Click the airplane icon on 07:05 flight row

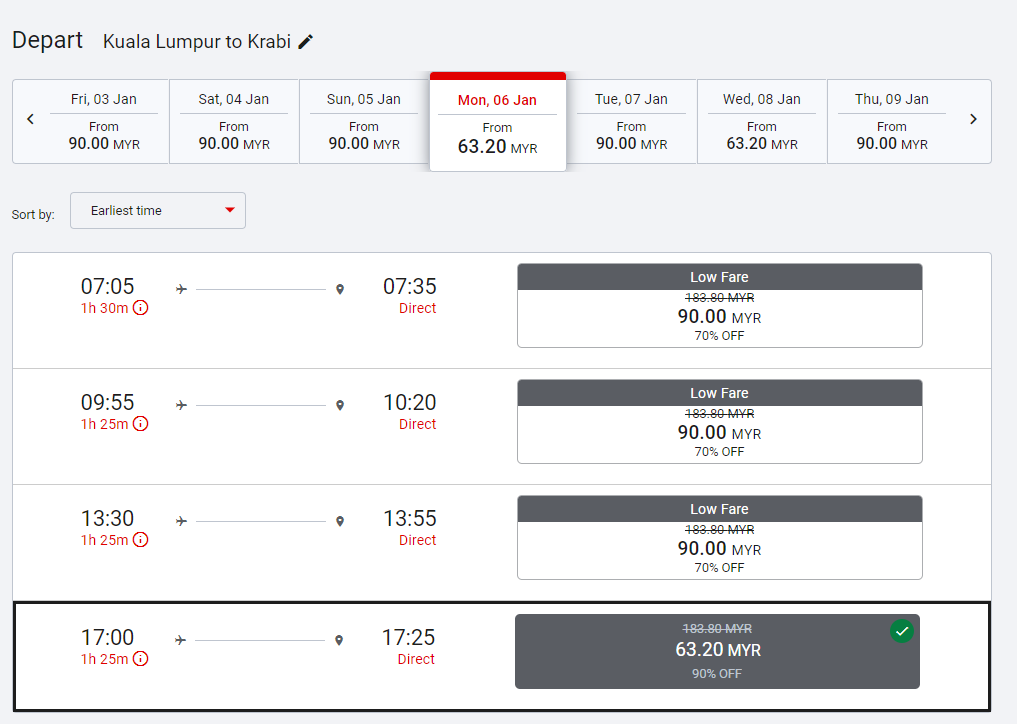(x=181, y=289)
